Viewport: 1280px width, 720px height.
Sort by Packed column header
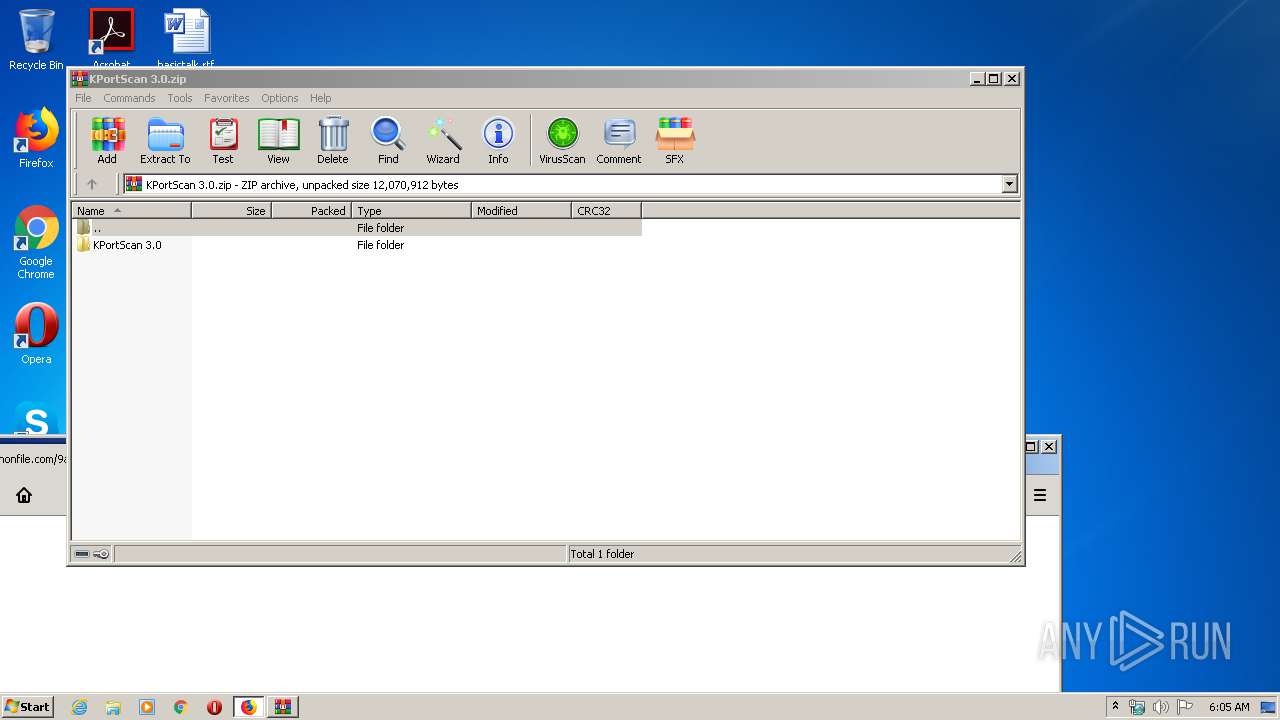click(311, 211)
